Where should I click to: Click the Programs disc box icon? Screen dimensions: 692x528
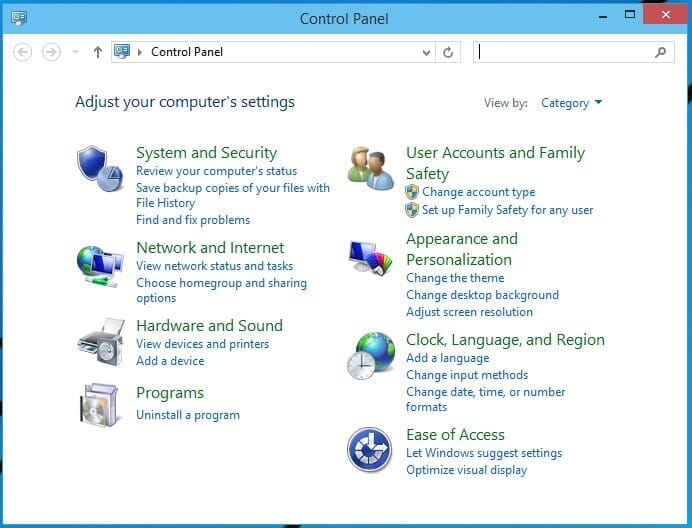coord(99,404)
